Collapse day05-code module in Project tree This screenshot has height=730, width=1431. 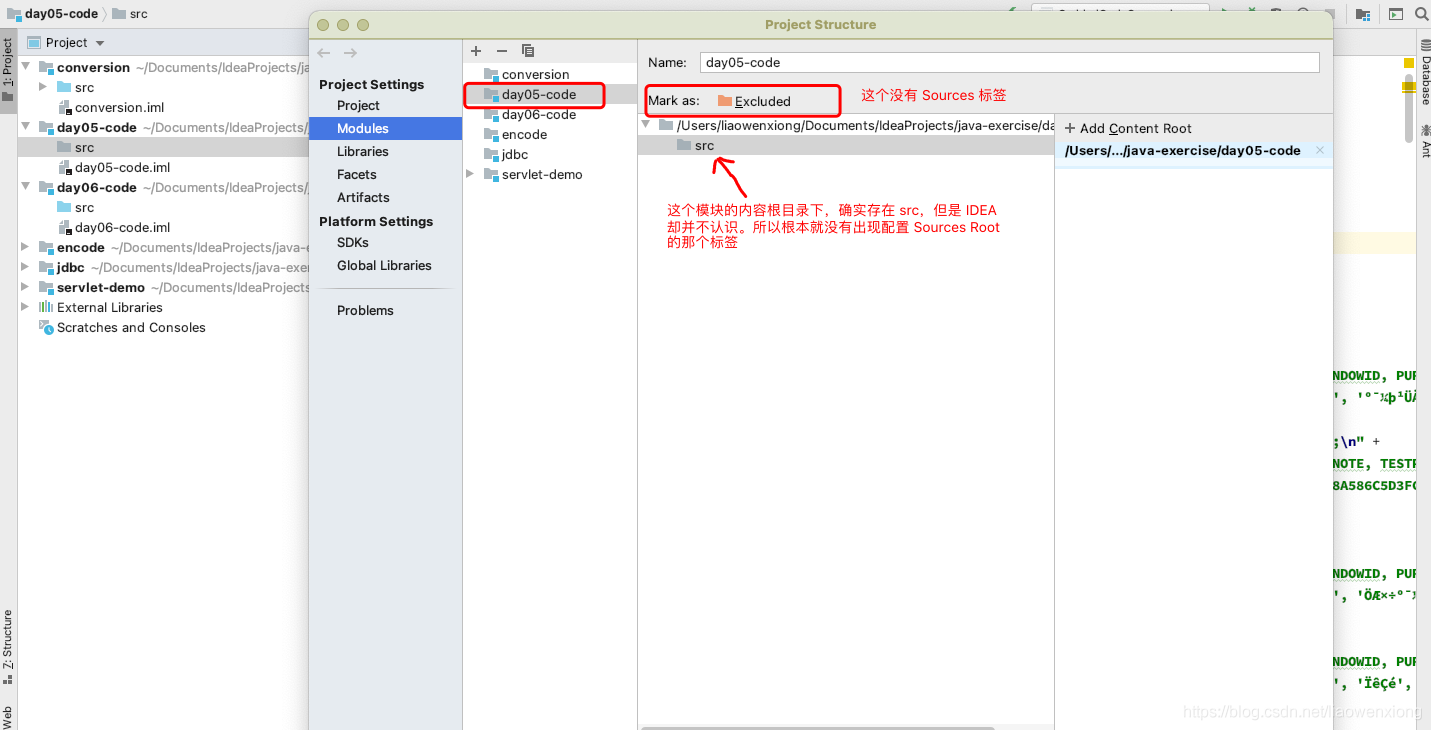click(x=26, y=127)
